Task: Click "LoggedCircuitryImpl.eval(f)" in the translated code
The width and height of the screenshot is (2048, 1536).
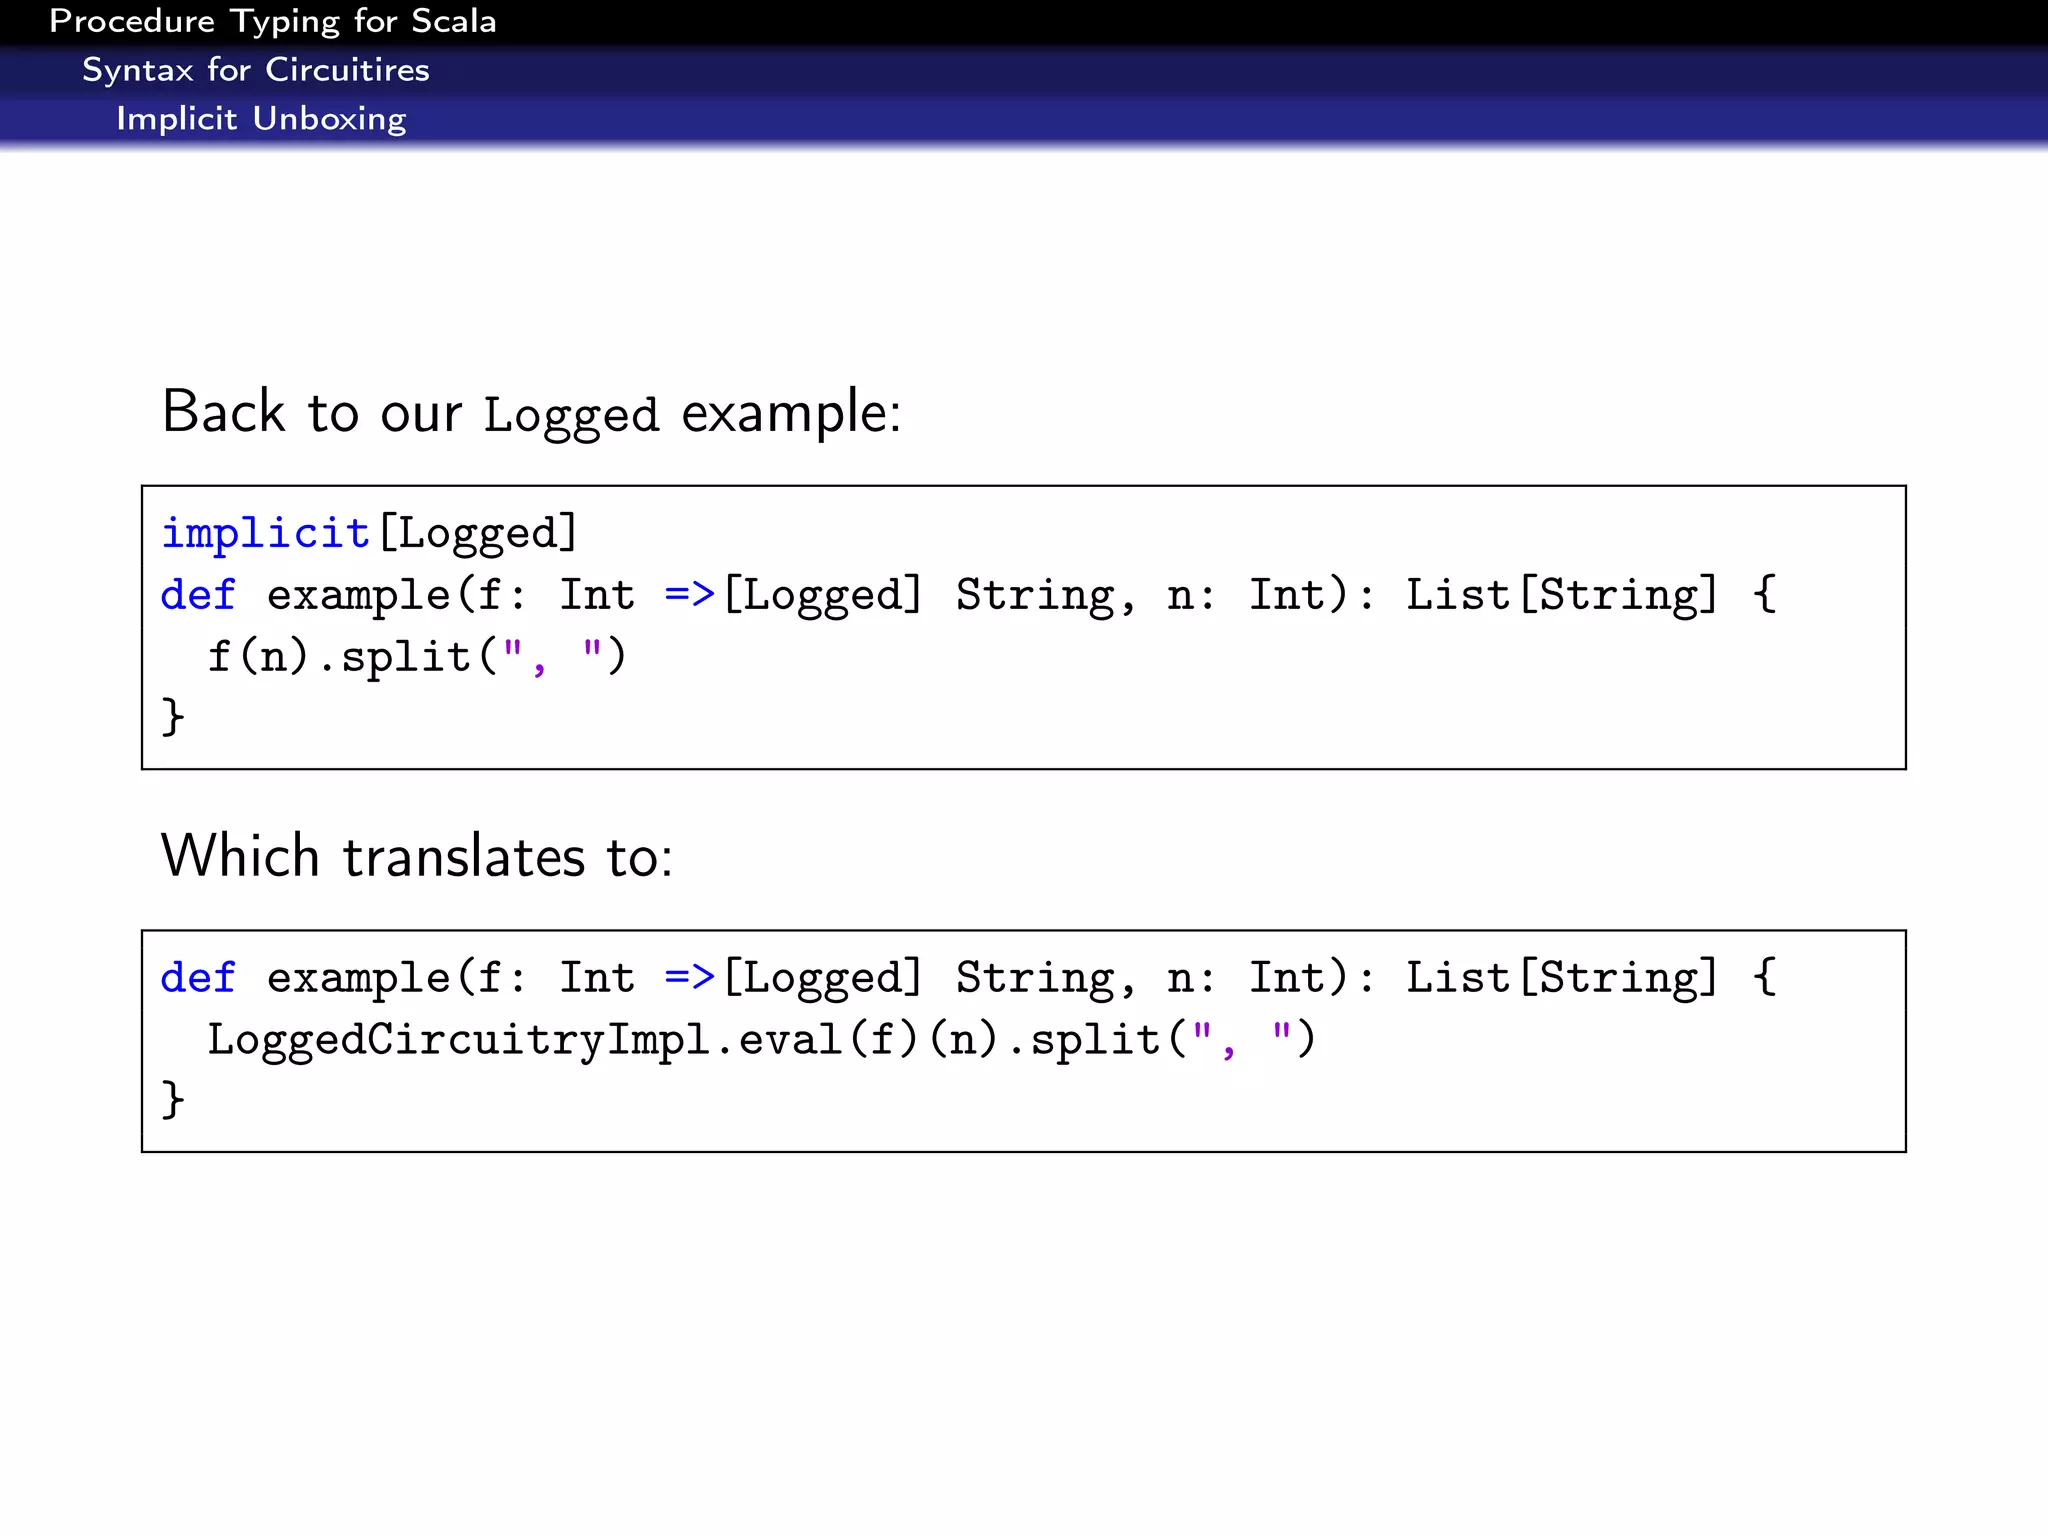Action: click(x=561, y=1040)
